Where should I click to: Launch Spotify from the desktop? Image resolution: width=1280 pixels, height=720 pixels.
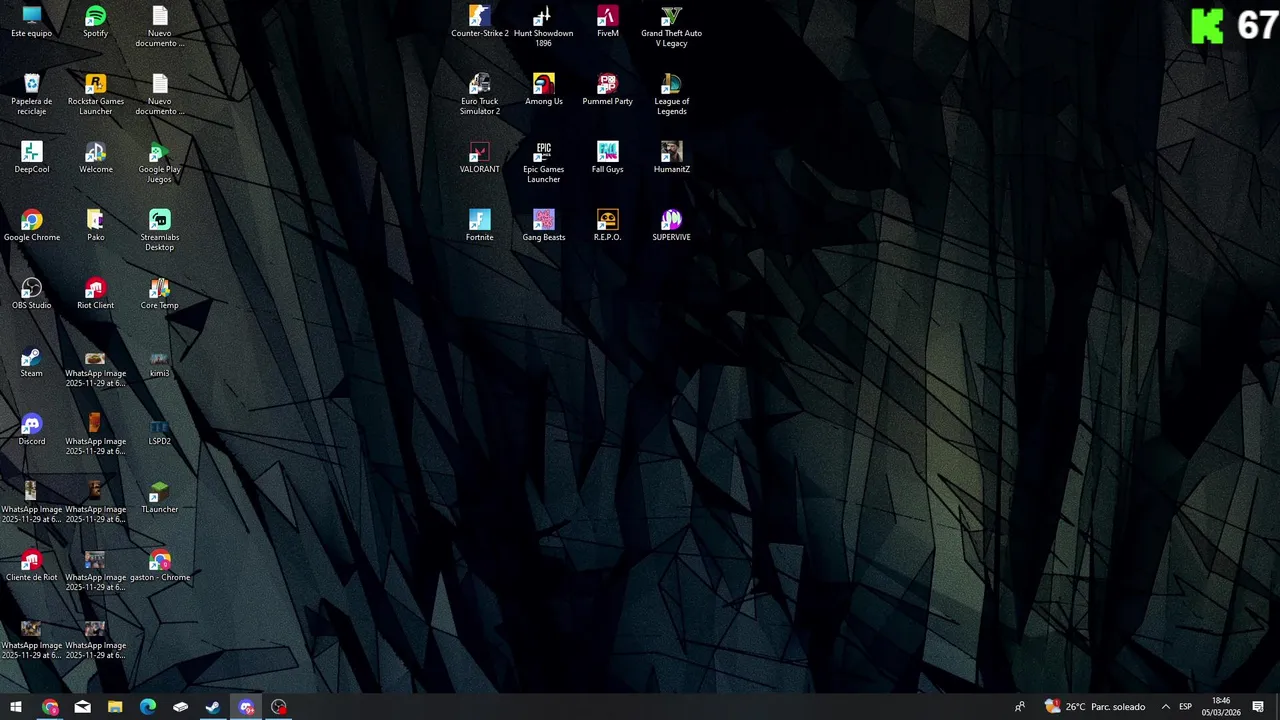[x=96, y=22]
